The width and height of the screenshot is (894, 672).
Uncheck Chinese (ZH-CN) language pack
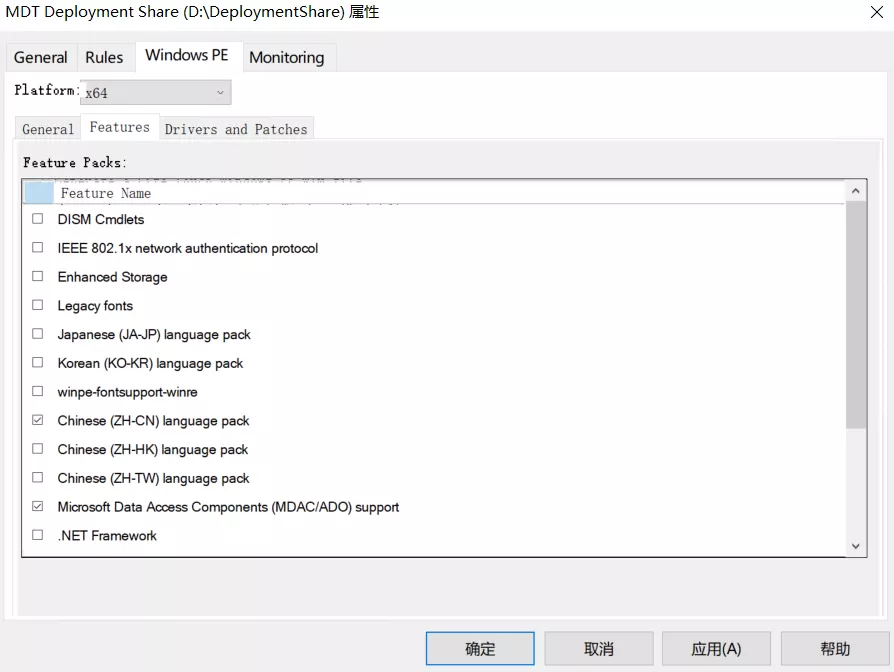tap(38, 421)
